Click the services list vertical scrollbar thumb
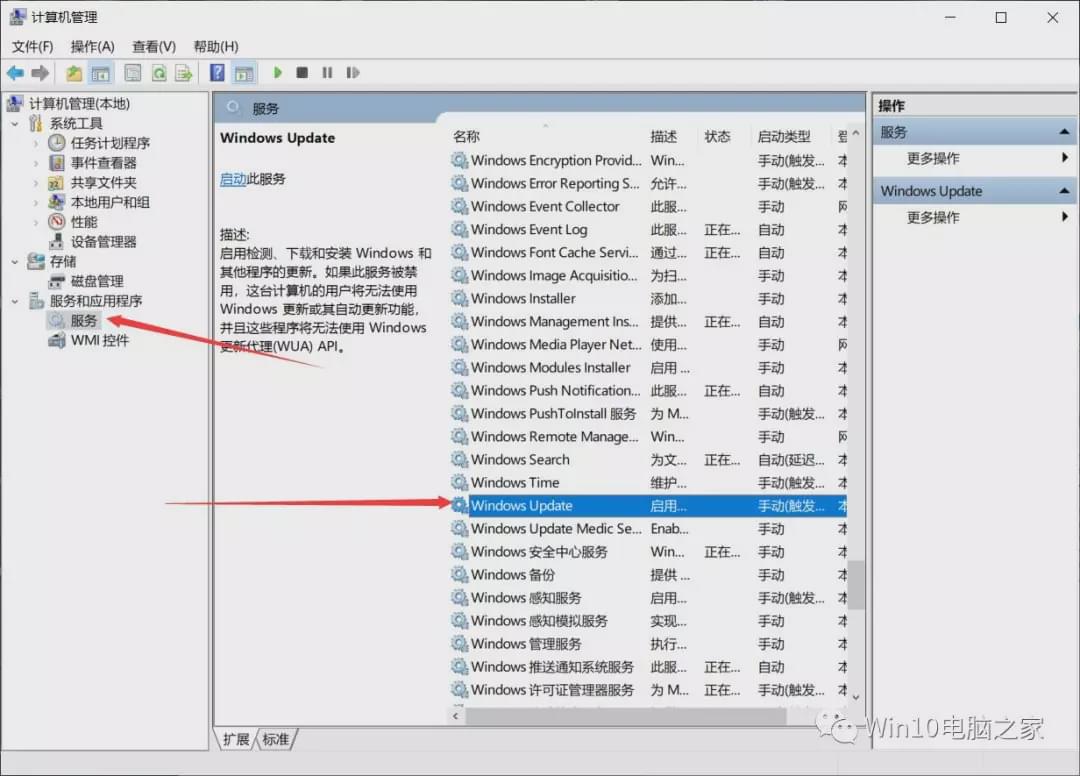 [855, 585]
